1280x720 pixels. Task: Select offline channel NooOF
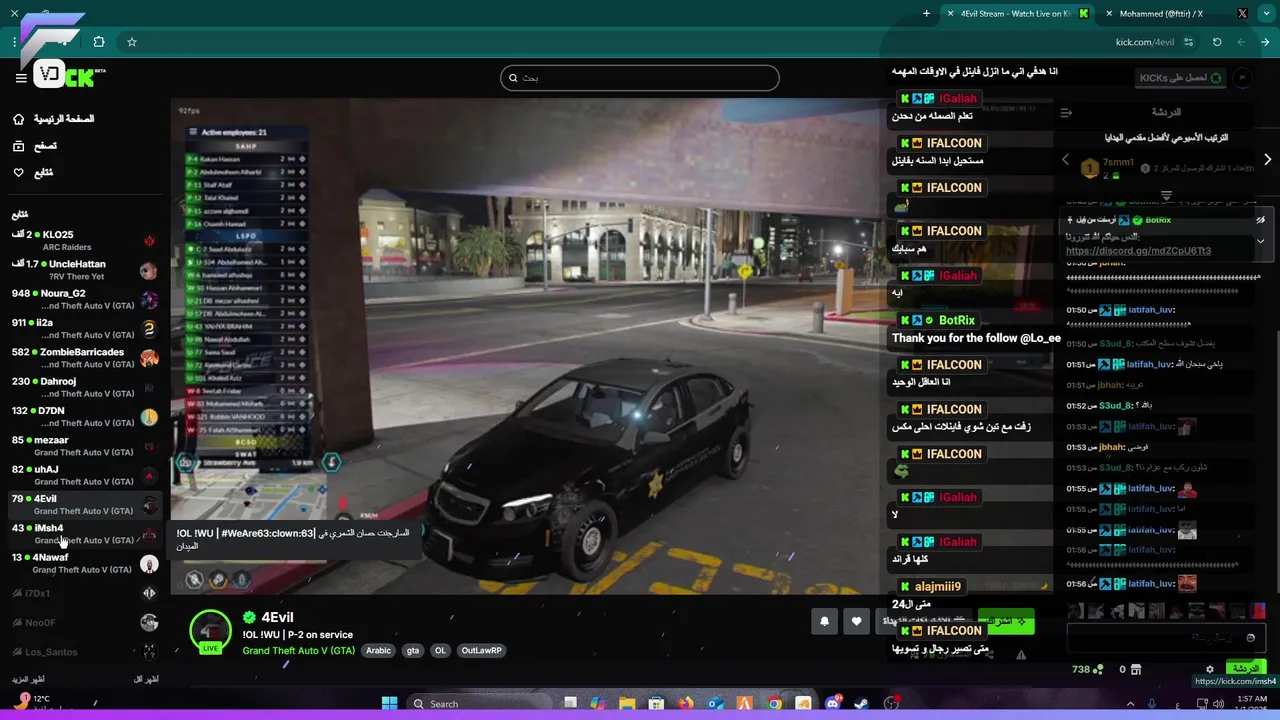pos(85,623)
